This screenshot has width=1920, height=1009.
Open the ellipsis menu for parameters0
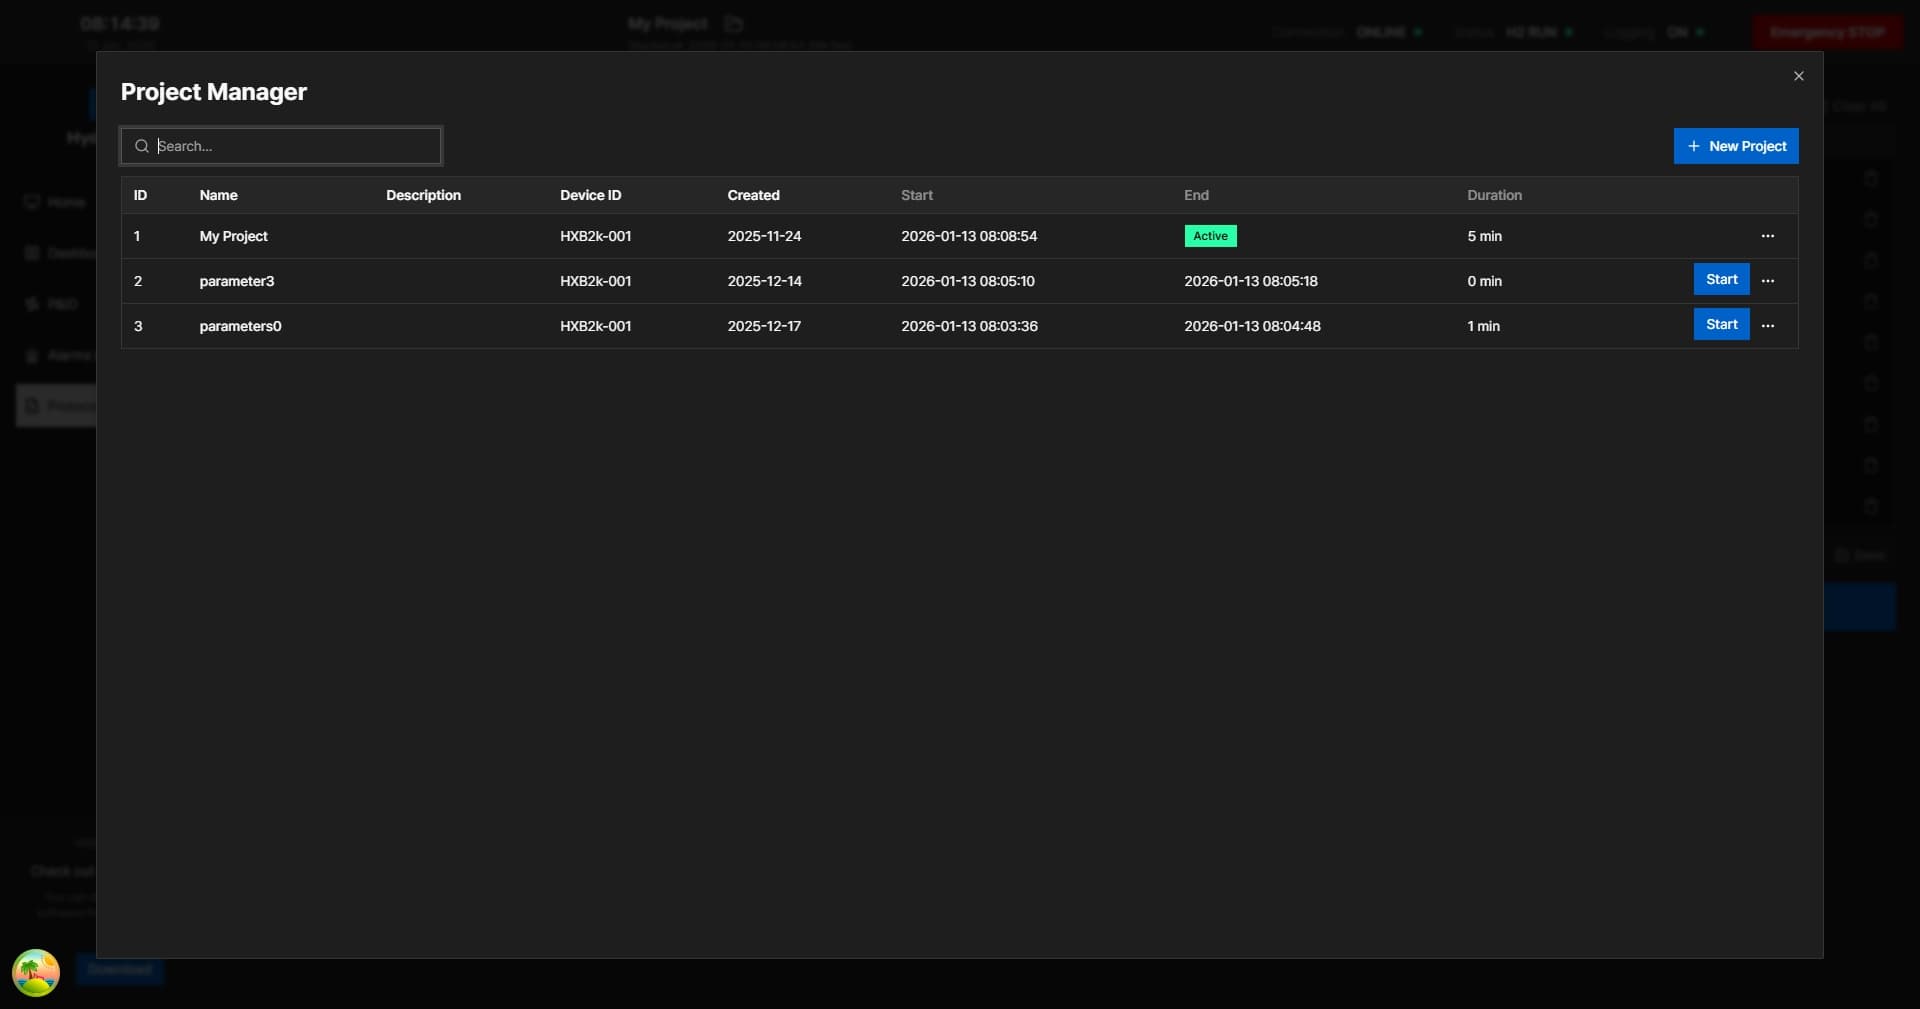coord(1767,326)
